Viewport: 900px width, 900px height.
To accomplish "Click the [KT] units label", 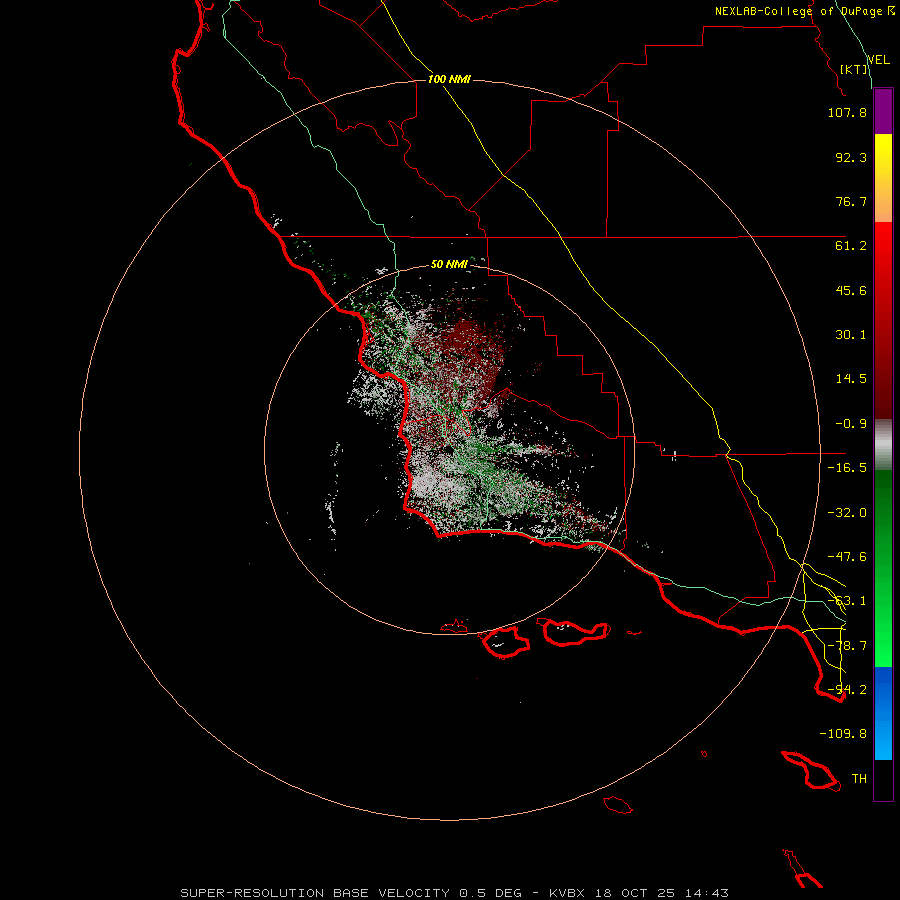I will click(854, 69).
